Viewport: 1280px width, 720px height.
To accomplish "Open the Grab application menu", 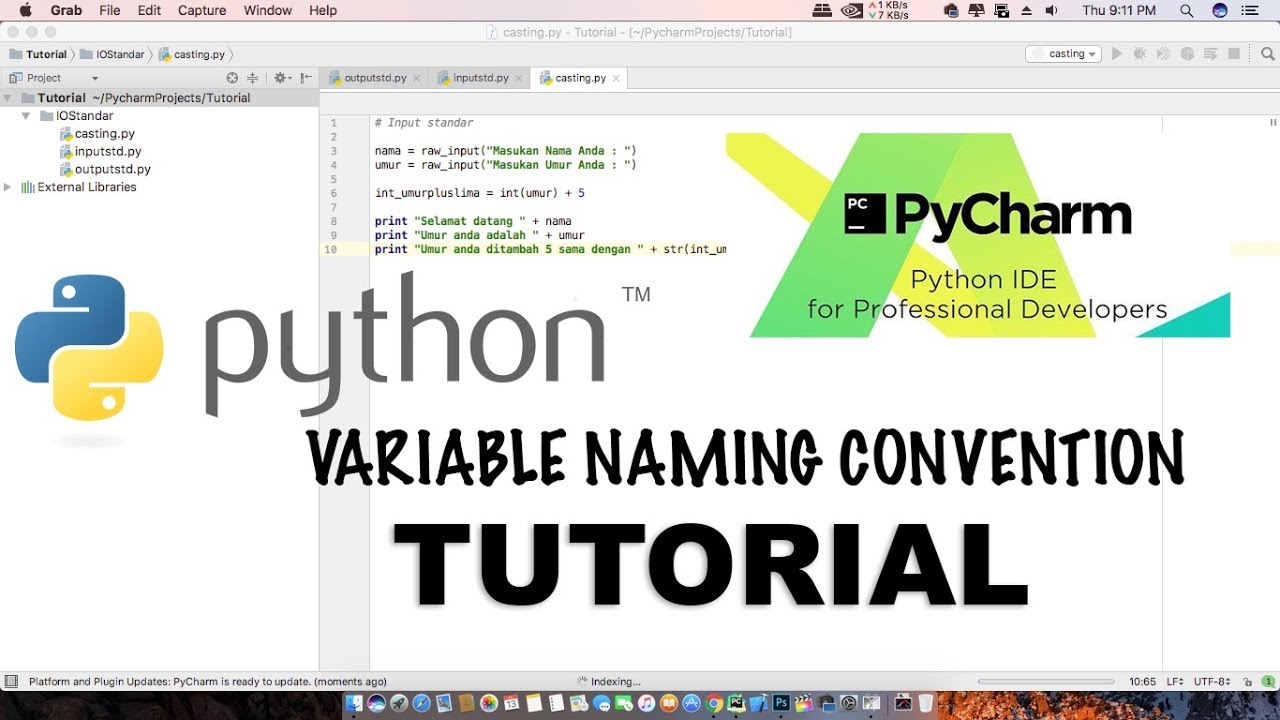I will (x=66, y=10).
